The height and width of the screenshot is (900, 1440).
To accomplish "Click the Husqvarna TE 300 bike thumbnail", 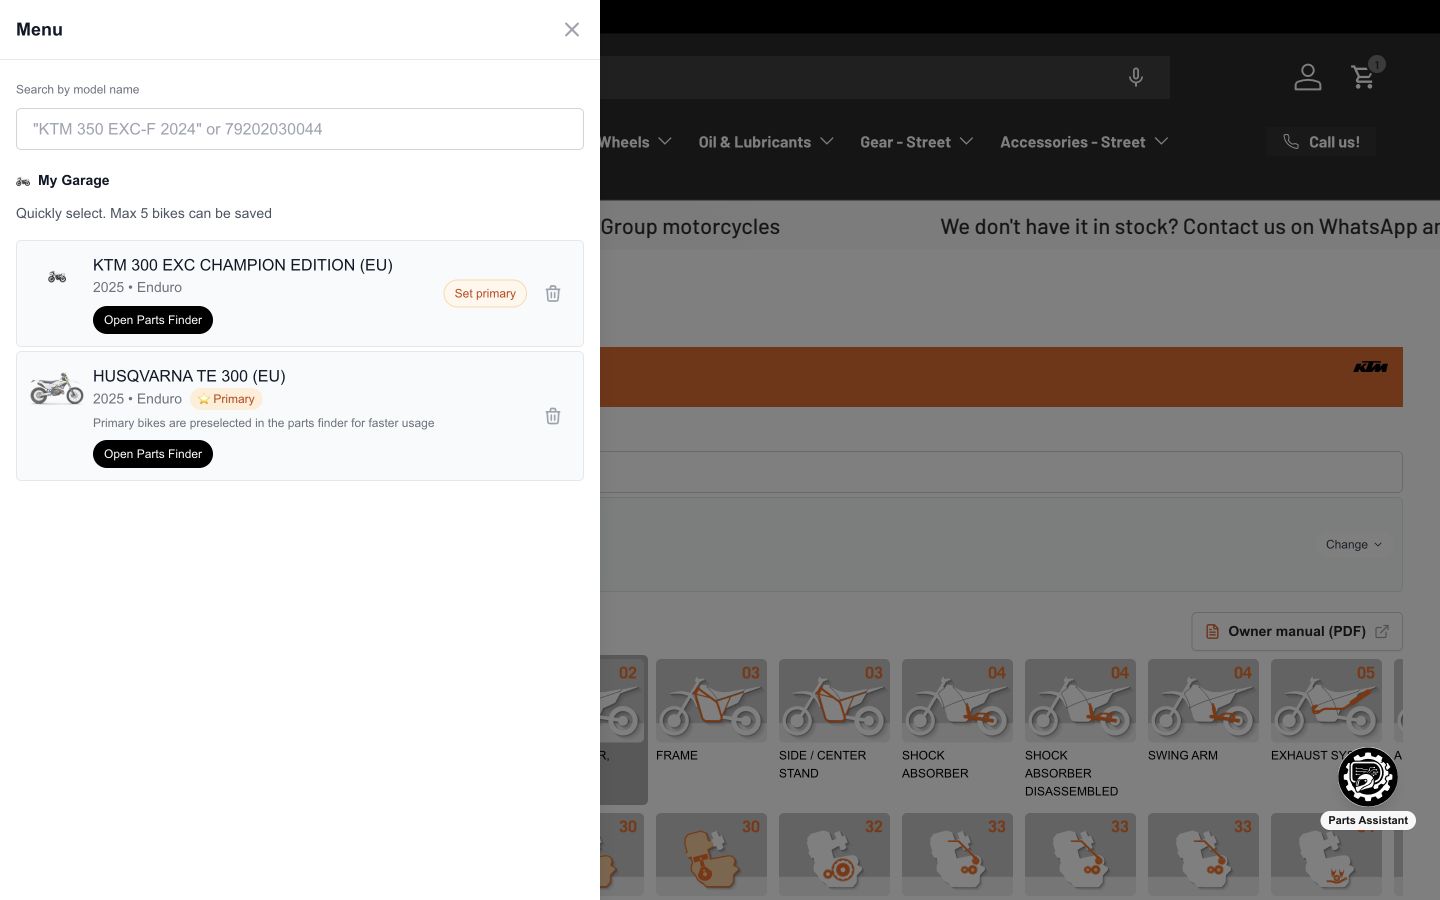I will pos(57,388).
